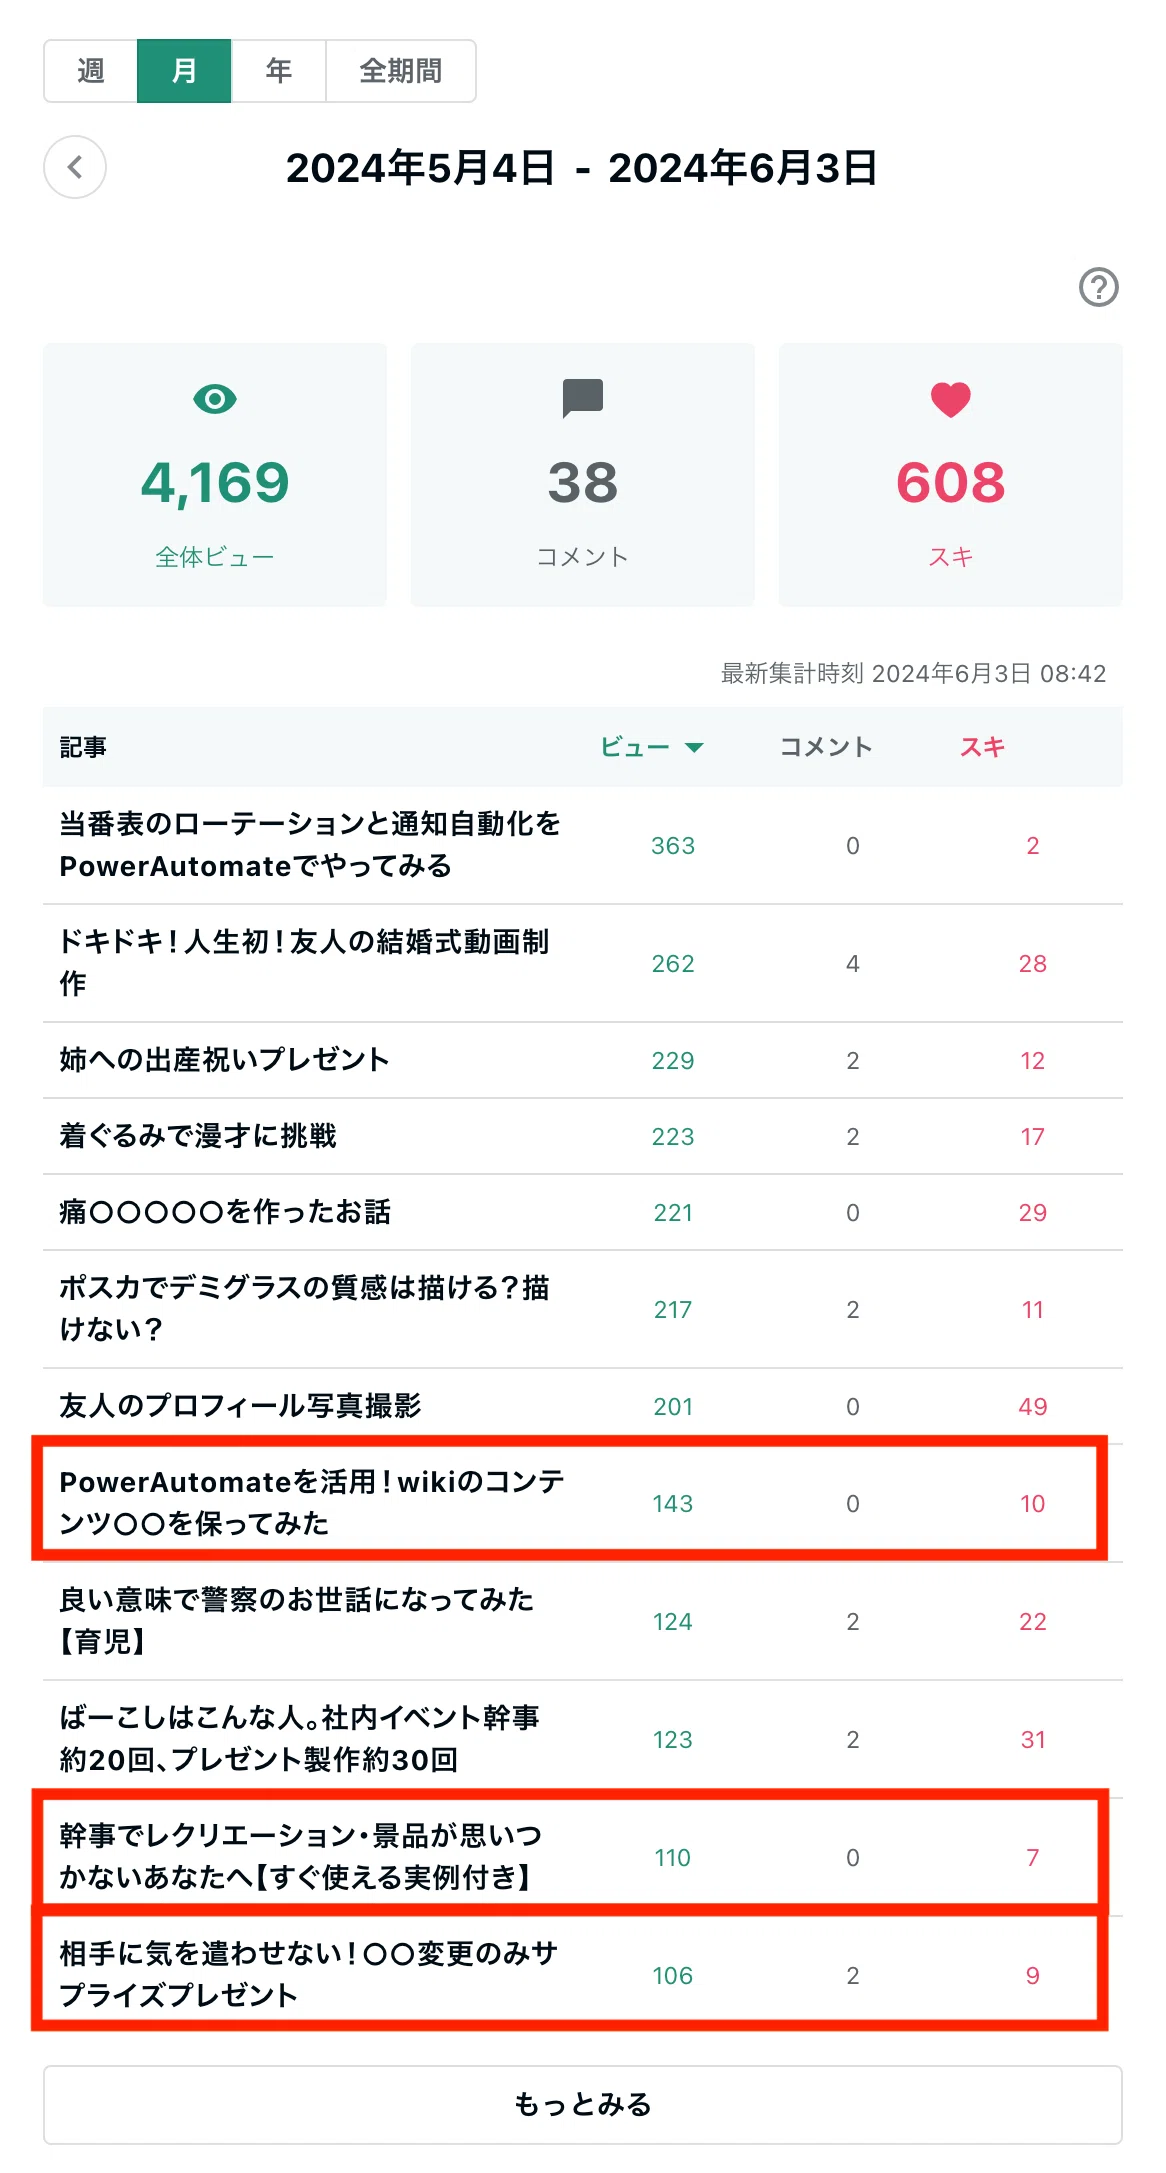Switch to 週 period tab
Screen dimensions: 1166x2173
coord(90,71)
